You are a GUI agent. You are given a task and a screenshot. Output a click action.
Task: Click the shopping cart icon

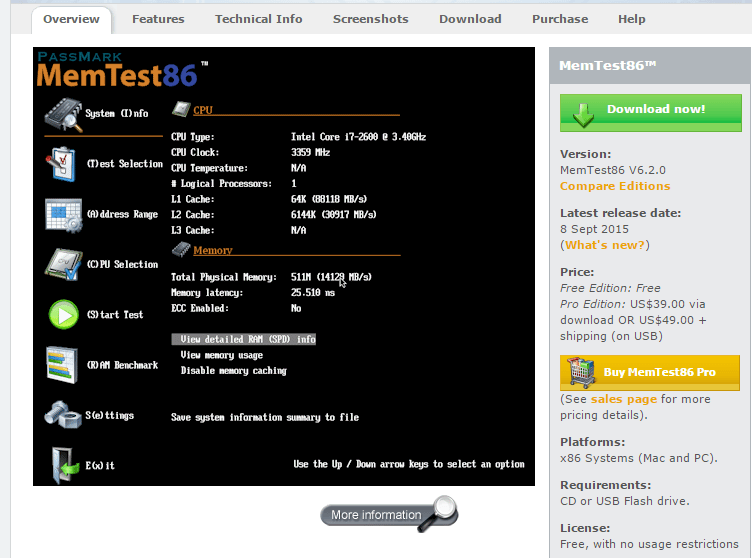click(x=581, y=372)
